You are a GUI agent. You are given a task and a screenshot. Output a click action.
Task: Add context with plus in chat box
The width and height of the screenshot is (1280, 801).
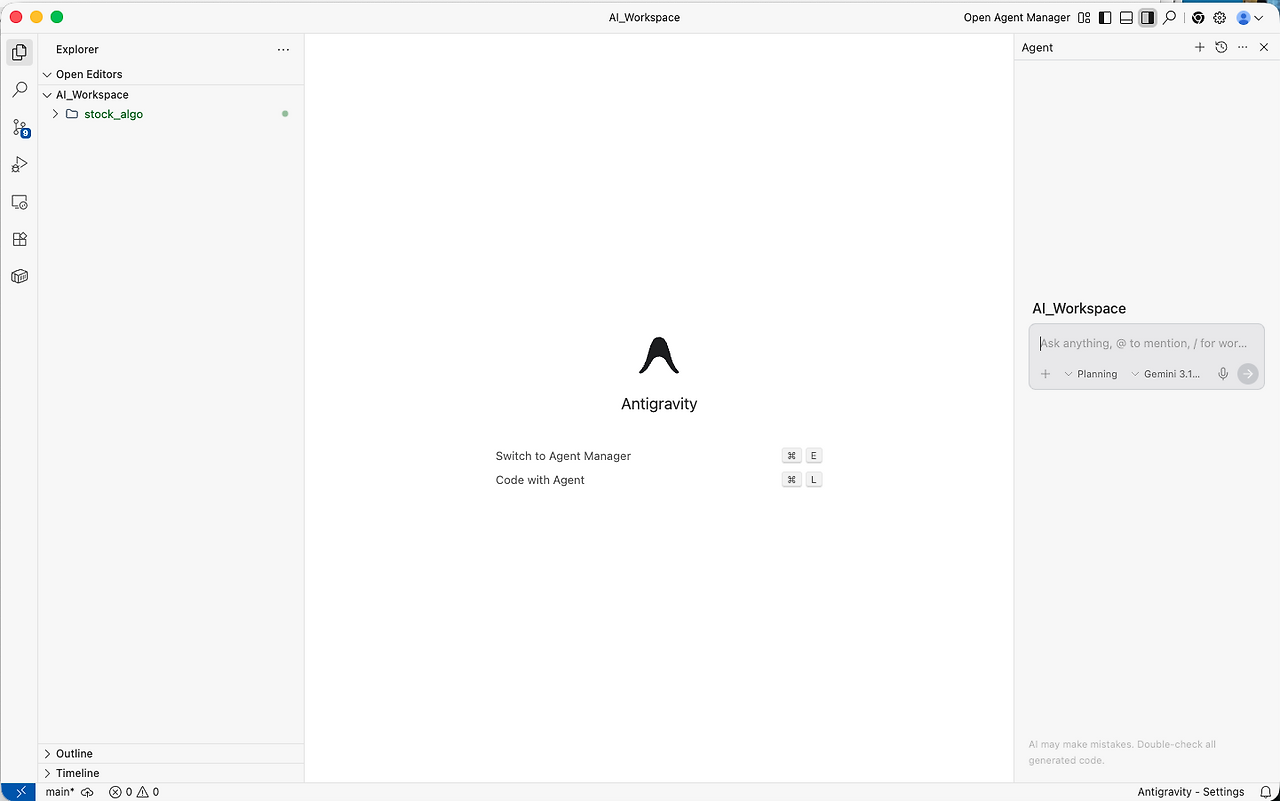(x=1046, y=374)
